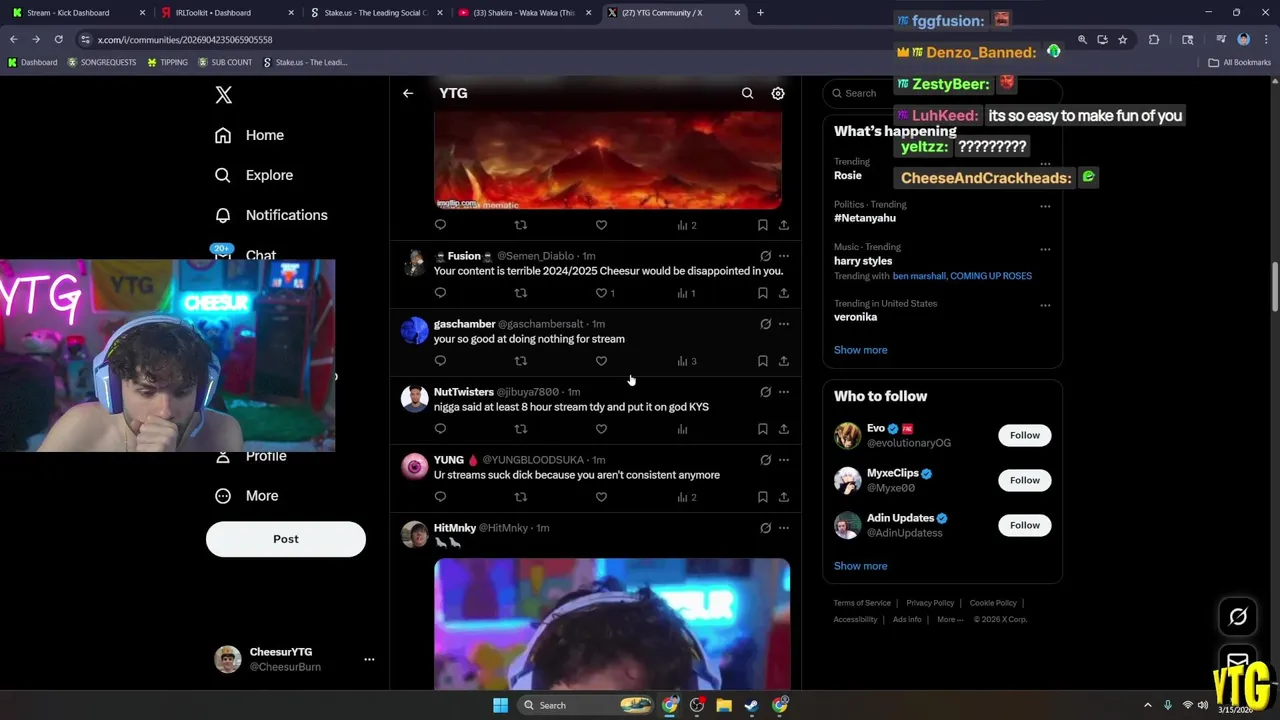The height and width of the screenshot is (720, 1280).
Task: Reply to YUNG's post
Action: [x=440, y=497]
